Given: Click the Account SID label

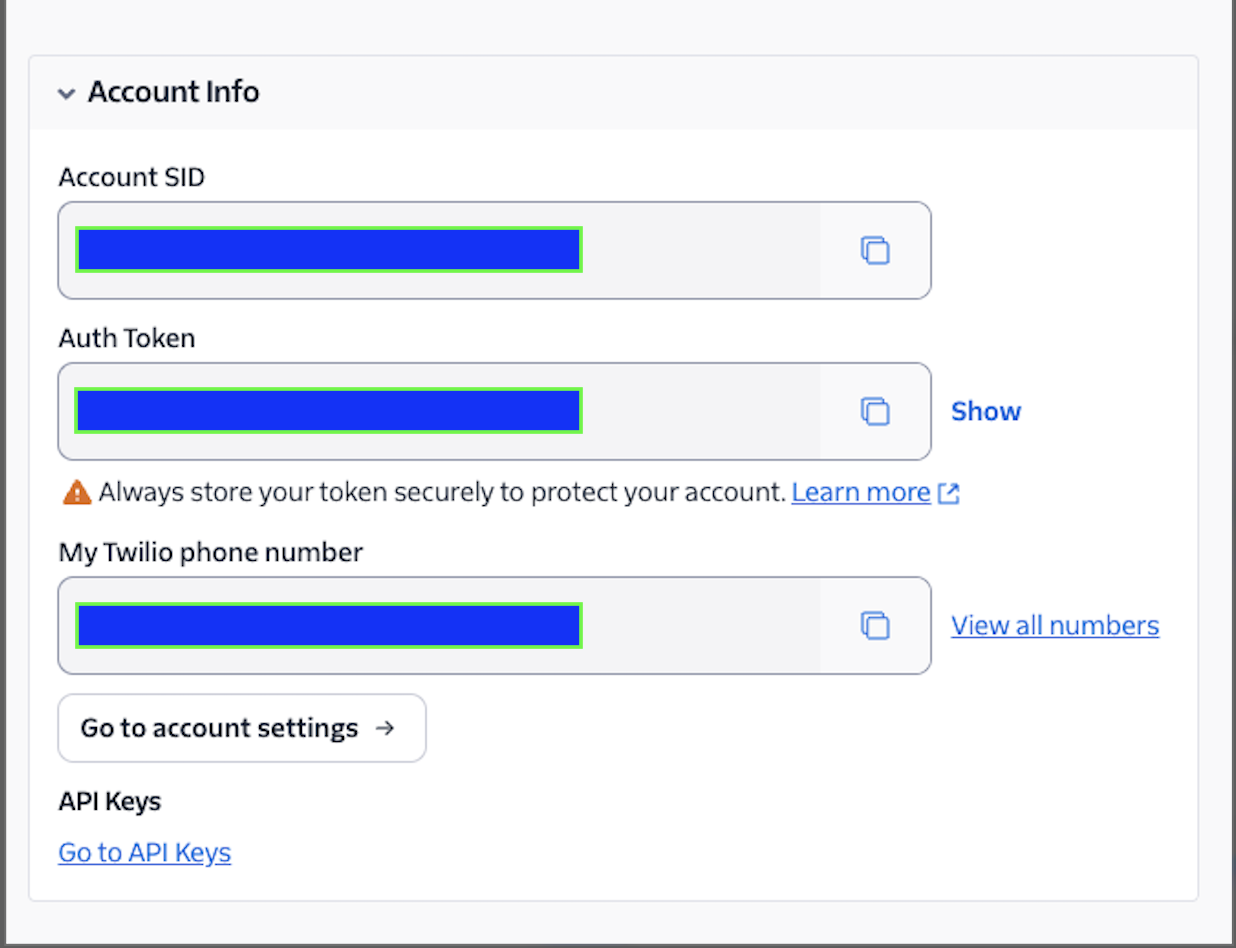Looking at the screenshot, I should 131,177.
